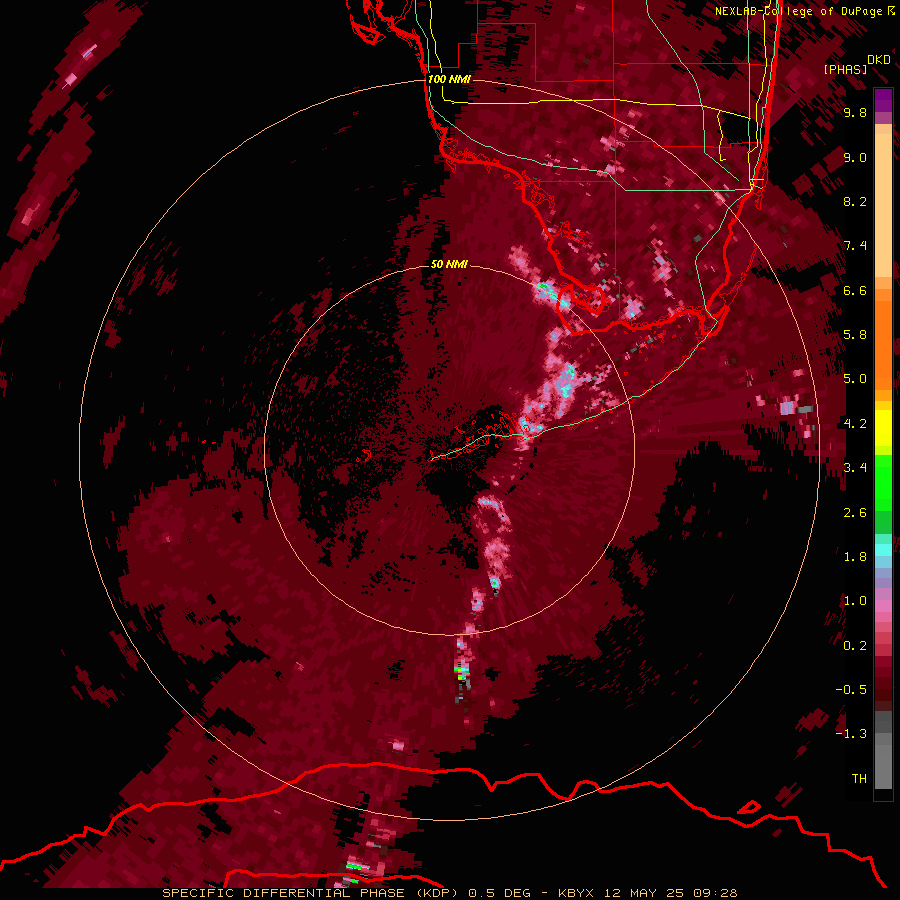Image resolution: width=900 pixels, height=900 pixels.
Task: Click the 8.2 value on the color scale
Action: pyautogui.click(x=855, y=201)
